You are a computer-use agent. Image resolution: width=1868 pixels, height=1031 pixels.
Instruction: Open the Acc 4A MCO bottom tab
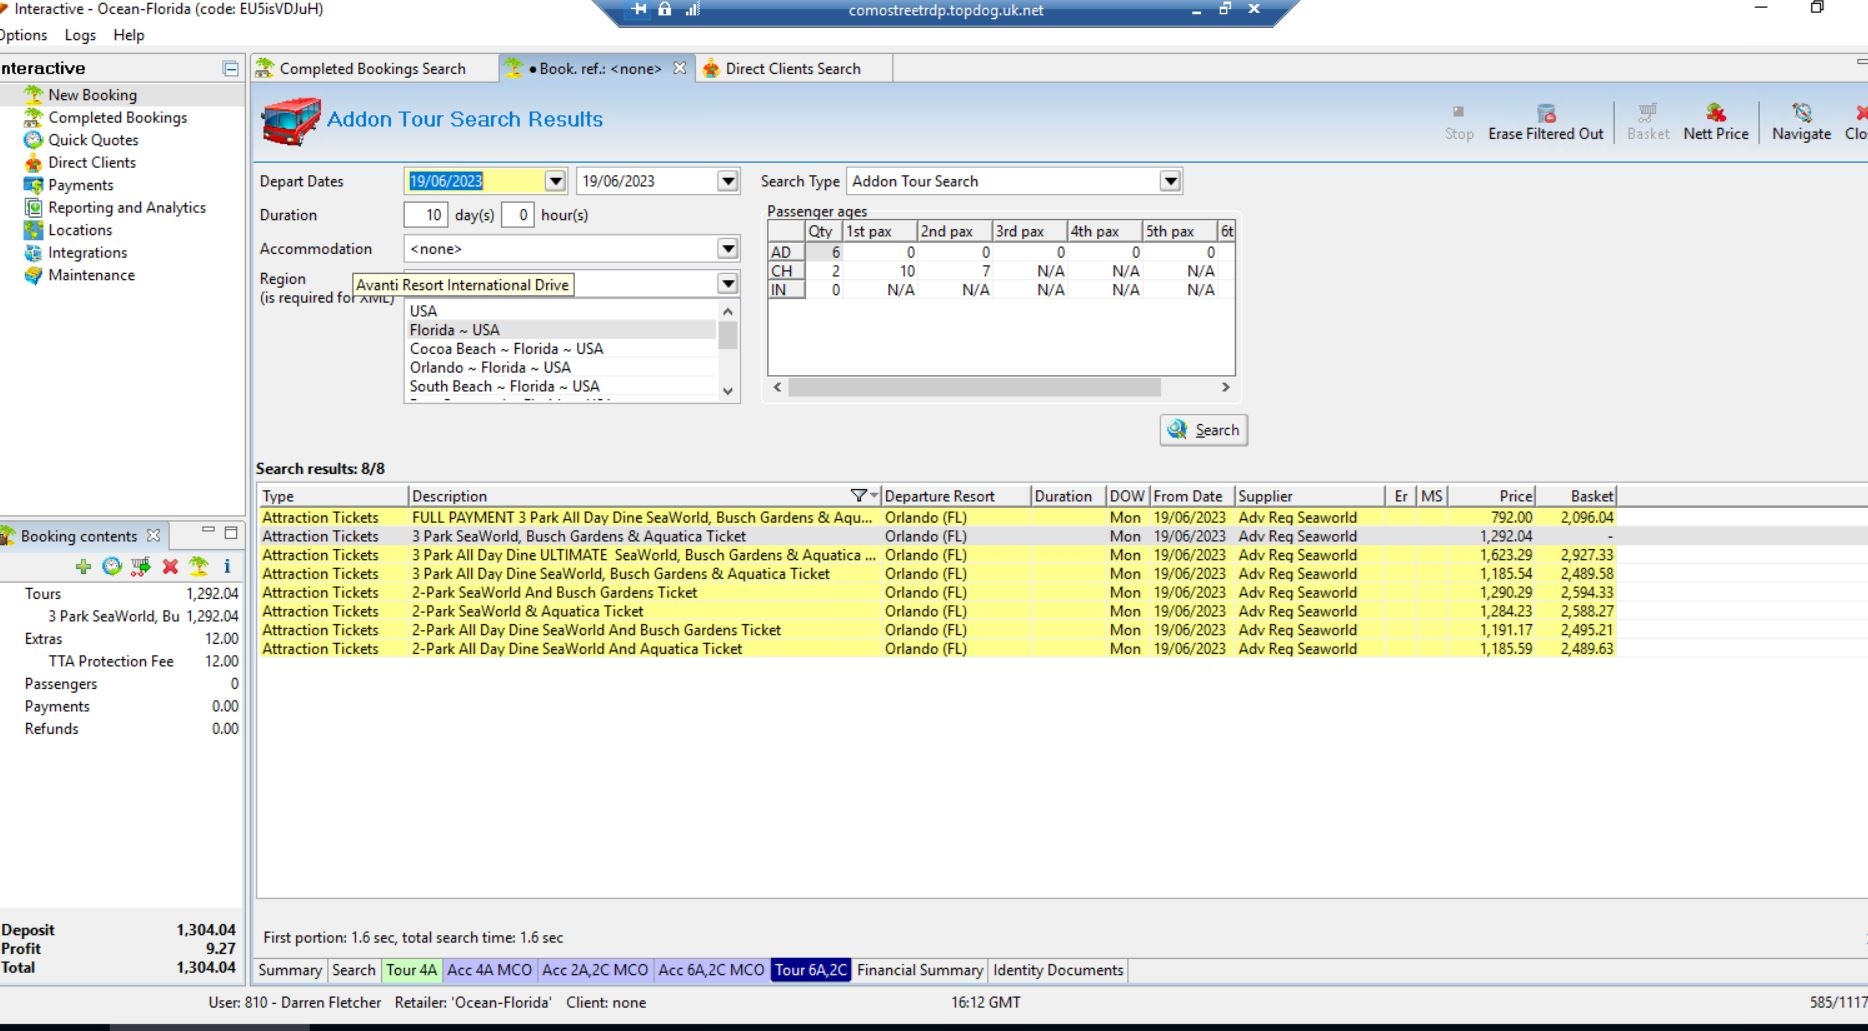(x=489, y=970)
